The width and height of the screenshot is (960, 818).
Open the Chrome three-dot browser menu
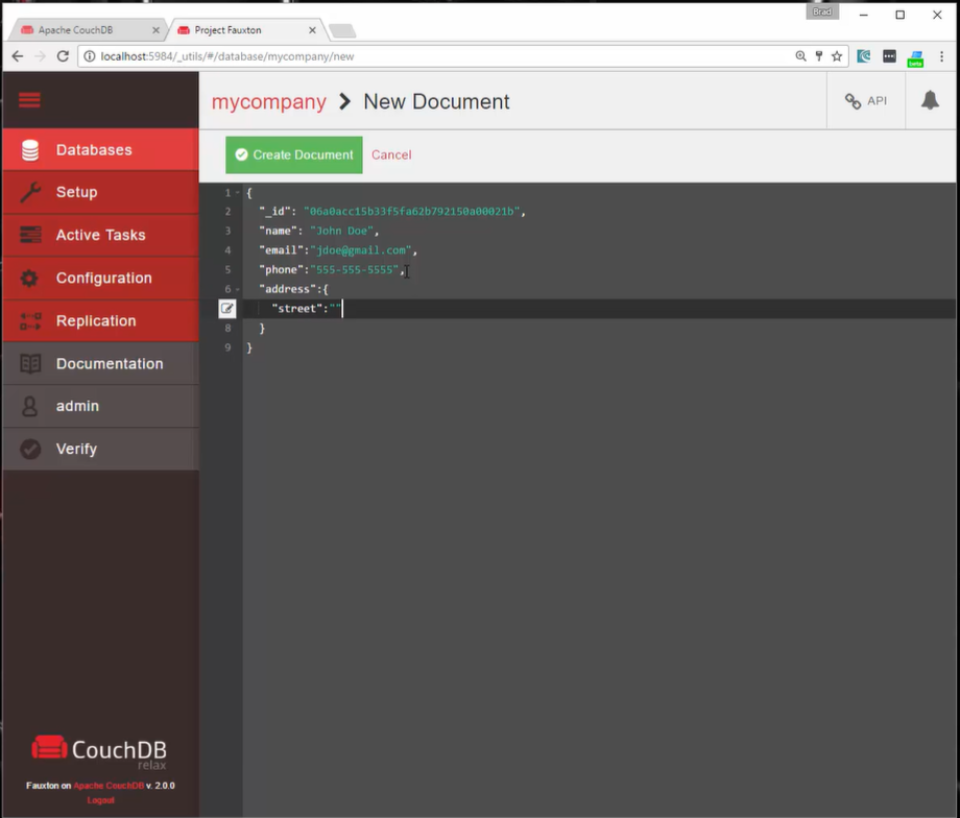pyautogui.click(x=942, y=57)
